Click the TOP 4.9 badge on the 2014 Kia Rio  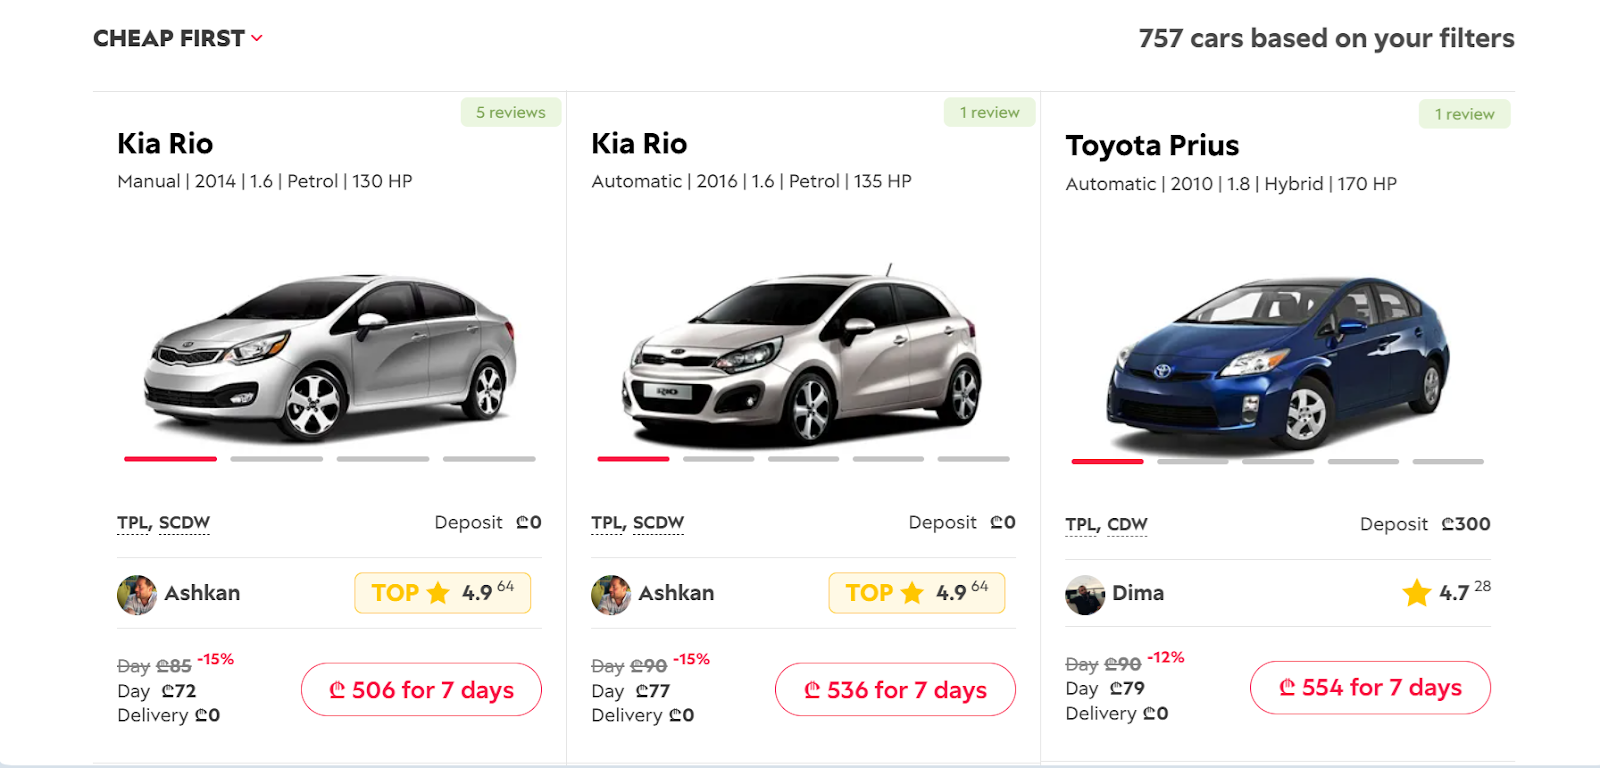click(442, 593)
